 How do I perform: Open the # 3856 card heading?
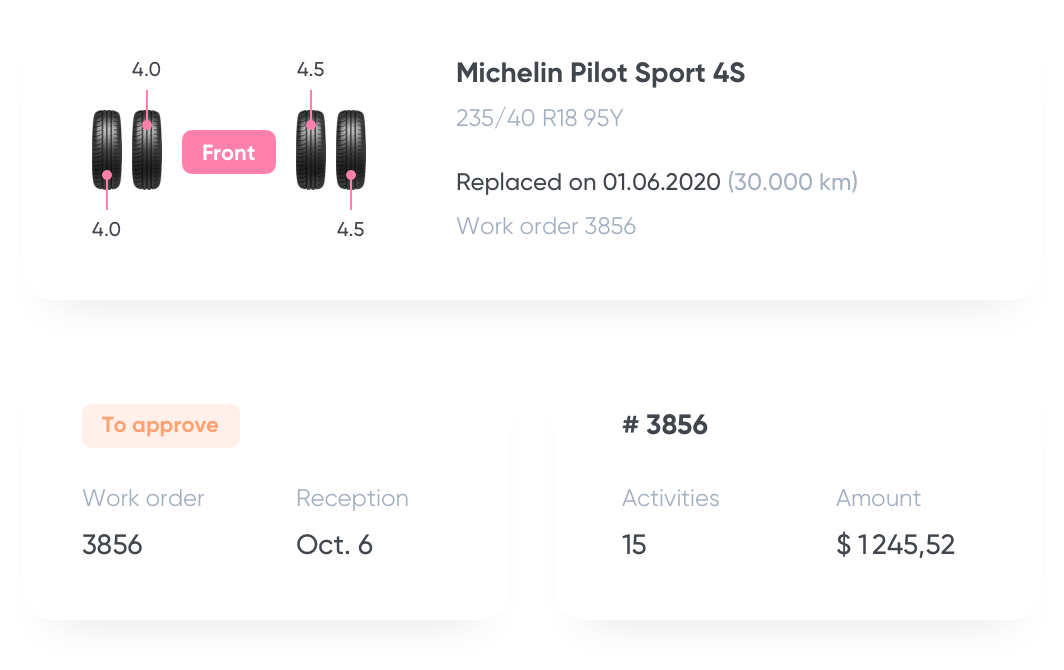(x=664, y=425)
